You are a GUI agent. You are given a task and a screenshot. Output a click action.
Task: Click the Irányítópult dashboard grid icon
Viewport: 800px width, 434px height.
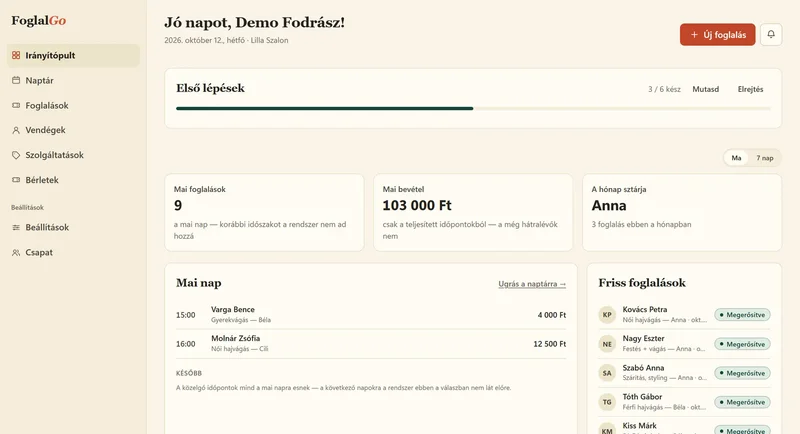[16, 55]
